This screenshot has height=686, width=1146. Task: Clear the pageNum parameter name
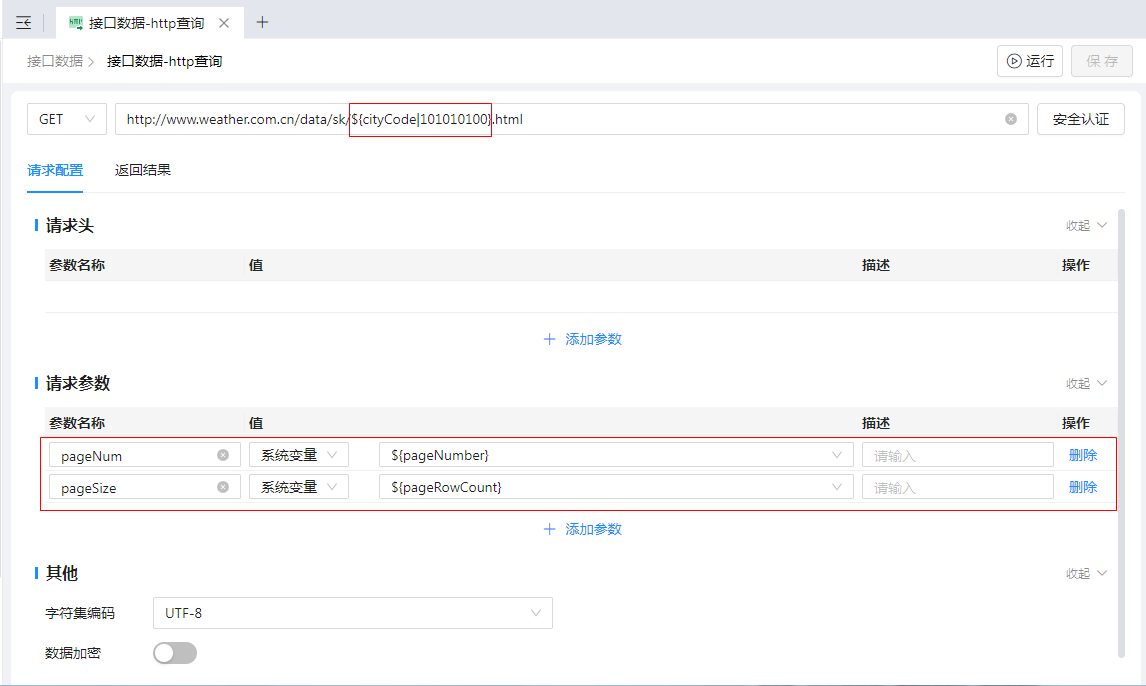coord(223,455)
